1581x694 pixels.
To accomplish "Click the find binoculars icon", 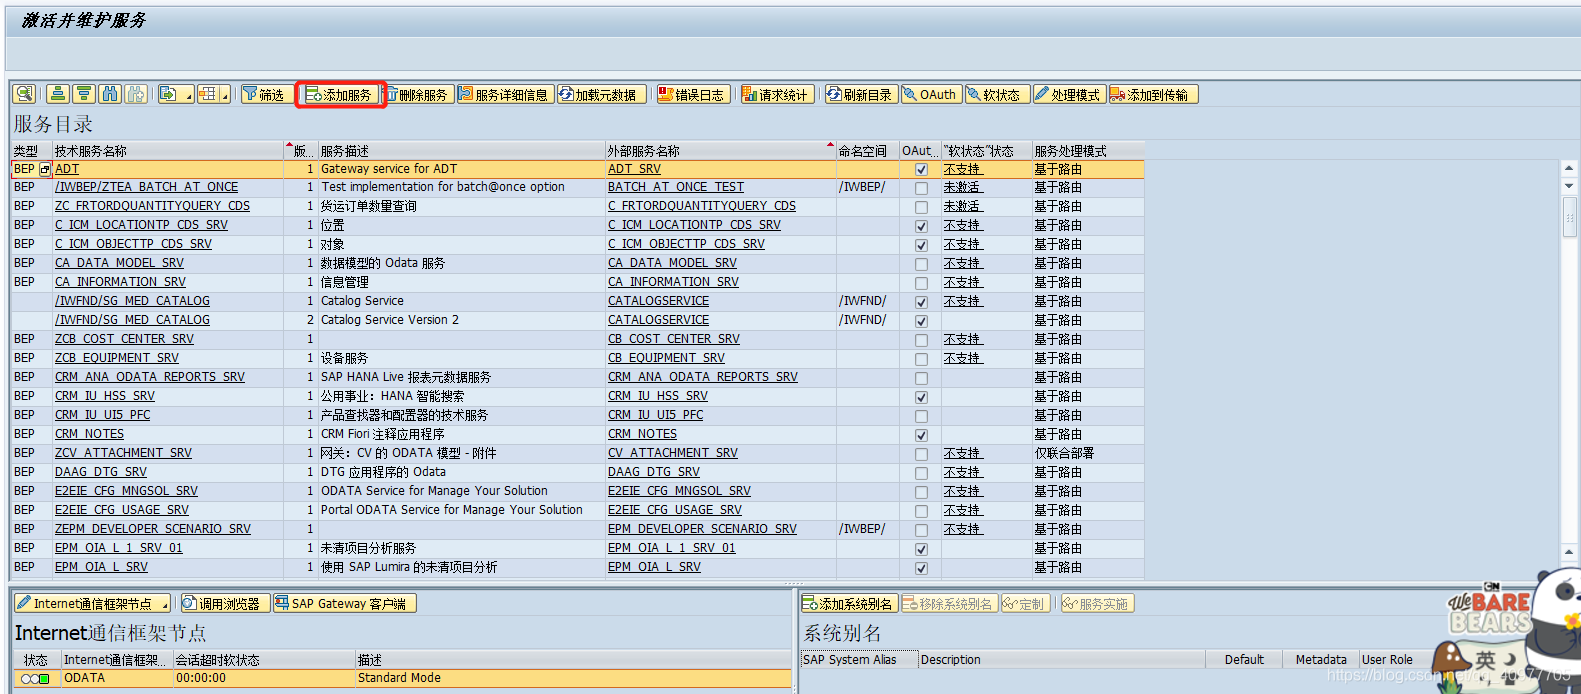I will click(x=110, y=94).
